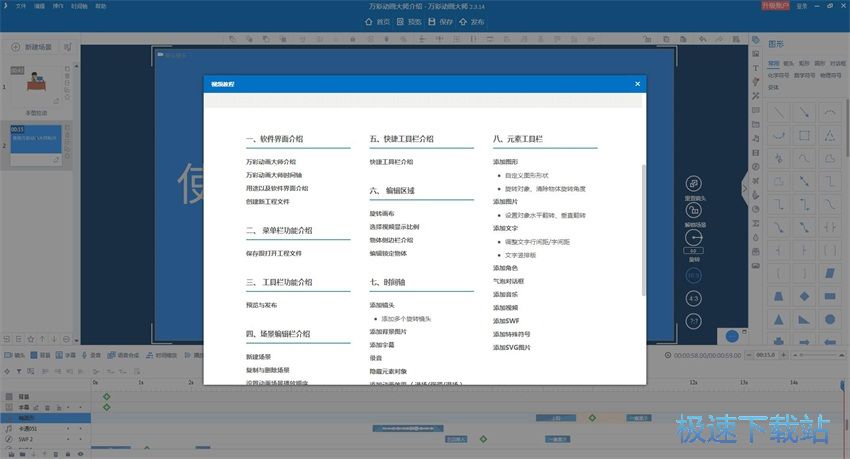850x459 pixels.
Task: Click the 字幕 subtitle timeline button
Action: 66,355
